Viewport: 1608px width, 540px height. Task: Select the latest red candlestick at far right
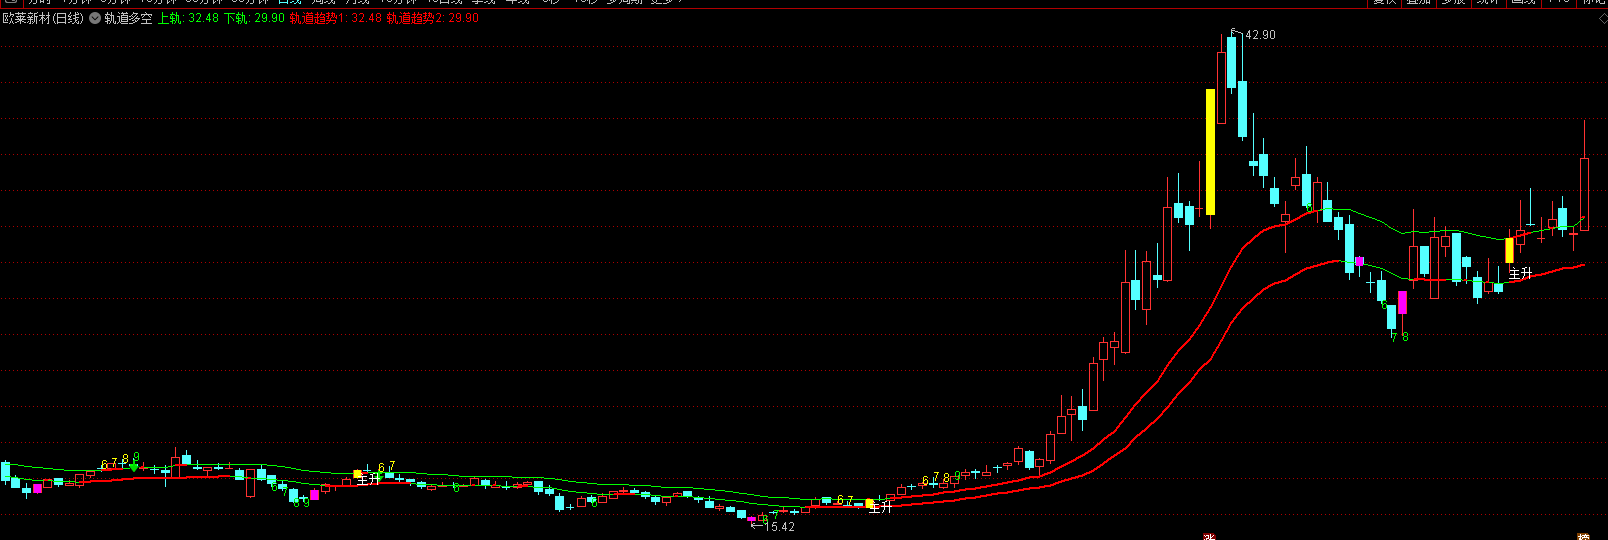point(1584,193)
